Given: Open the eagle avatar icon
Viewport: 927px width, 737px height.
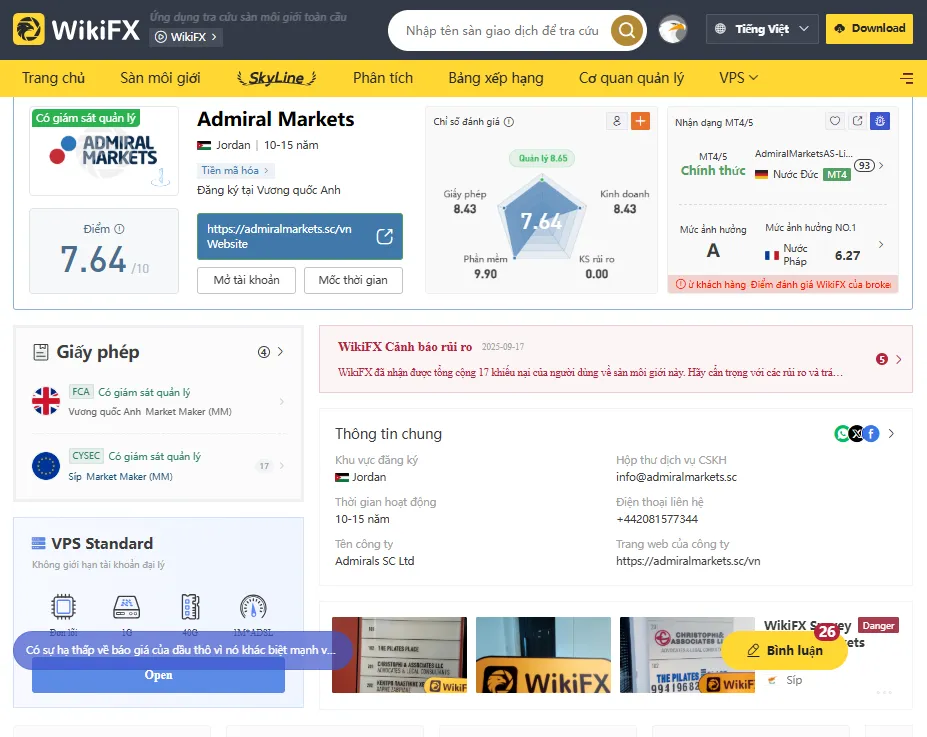Looking at the screenshot, I should coord(673,29).
